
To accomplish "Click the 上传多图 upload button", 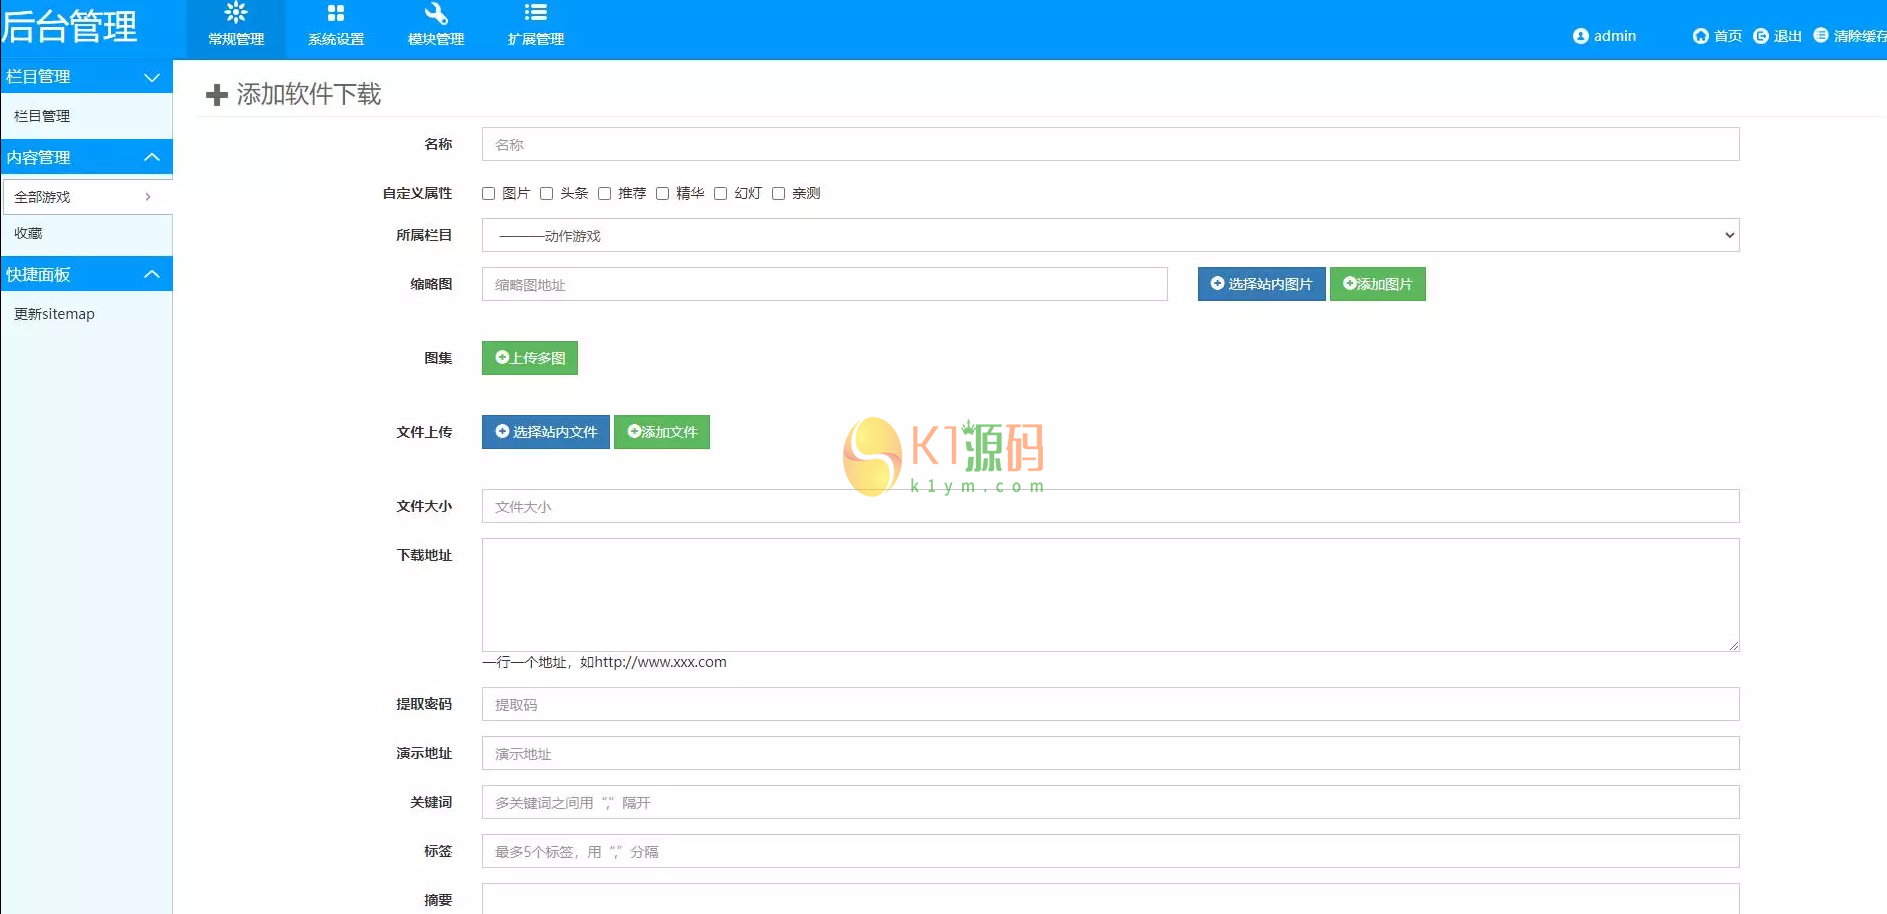I will (x=529, y=357).
